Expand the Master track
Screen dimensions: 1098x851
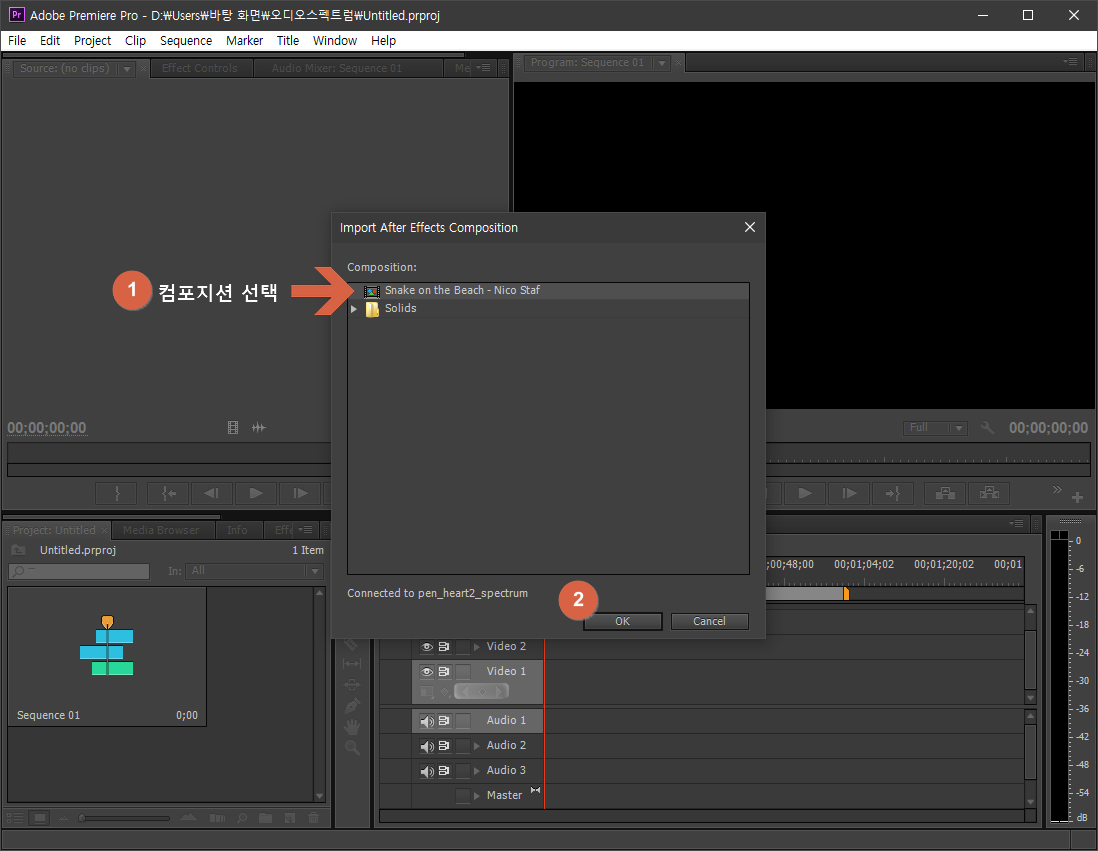coord(477,796)
